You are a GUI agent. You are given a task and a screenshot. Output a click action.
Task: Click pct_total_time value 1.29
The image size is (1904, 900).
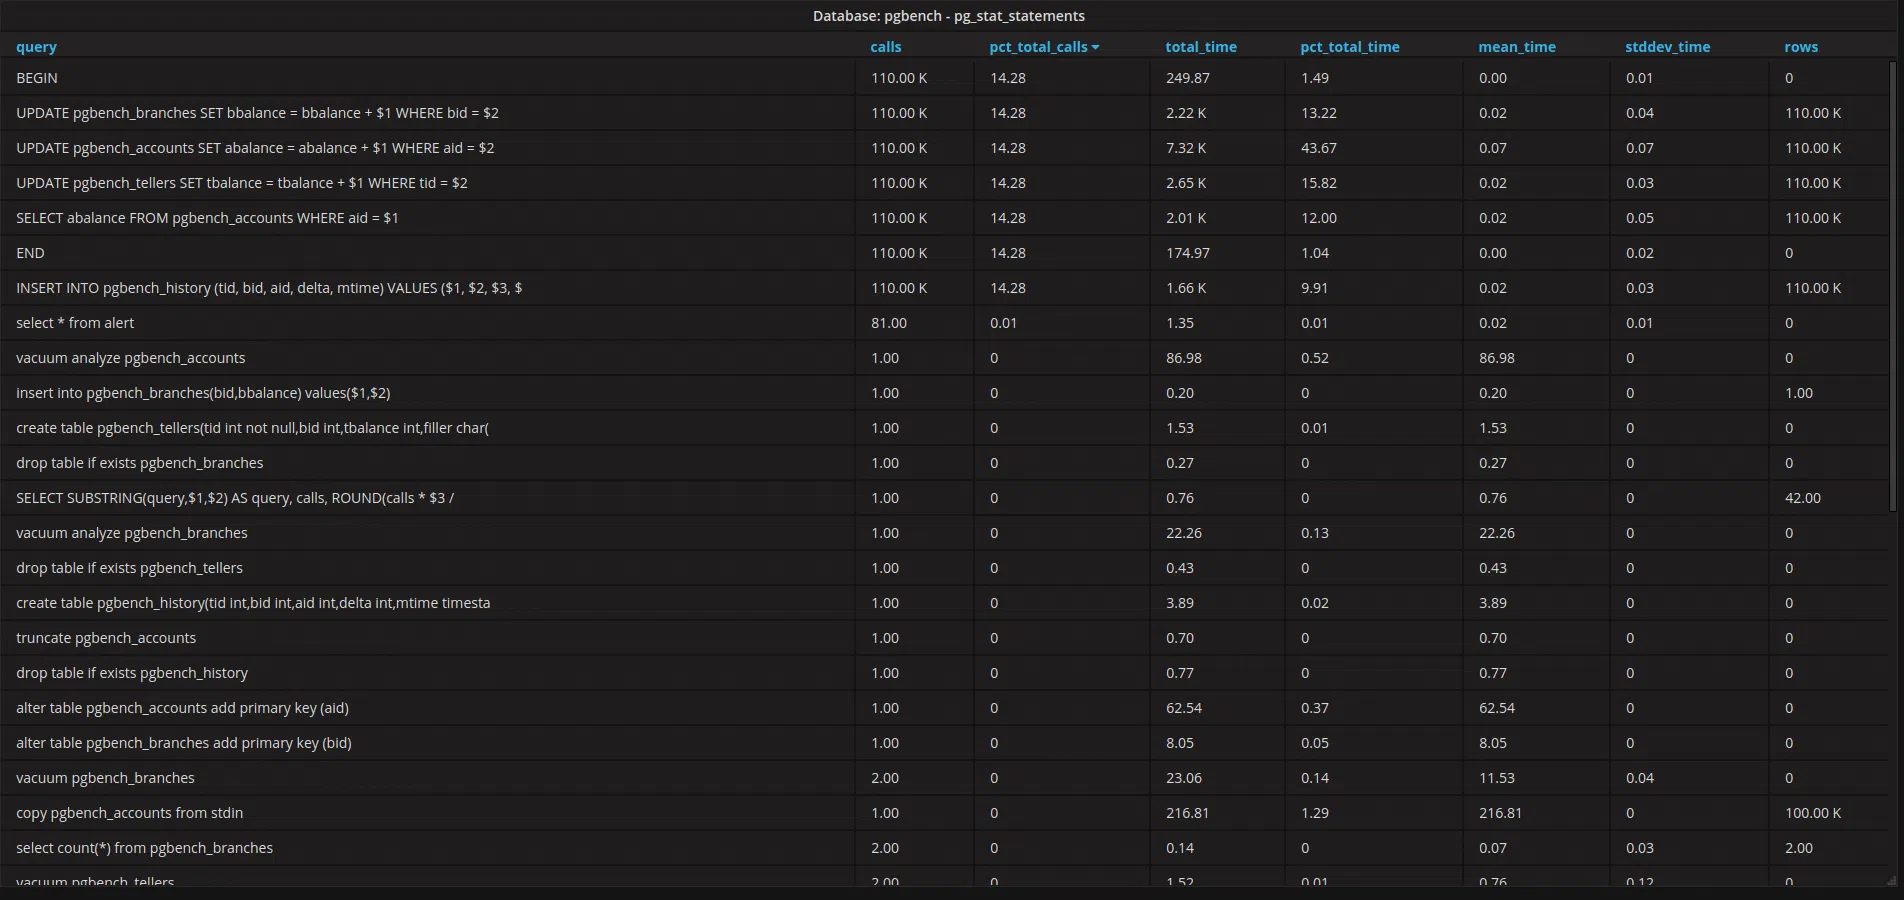pos(1315,813)
